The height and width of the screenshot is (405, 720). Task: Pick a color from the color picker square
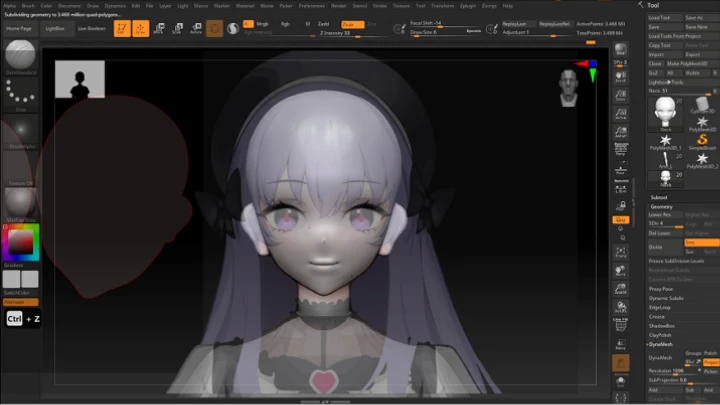click(x=21, y=241)
